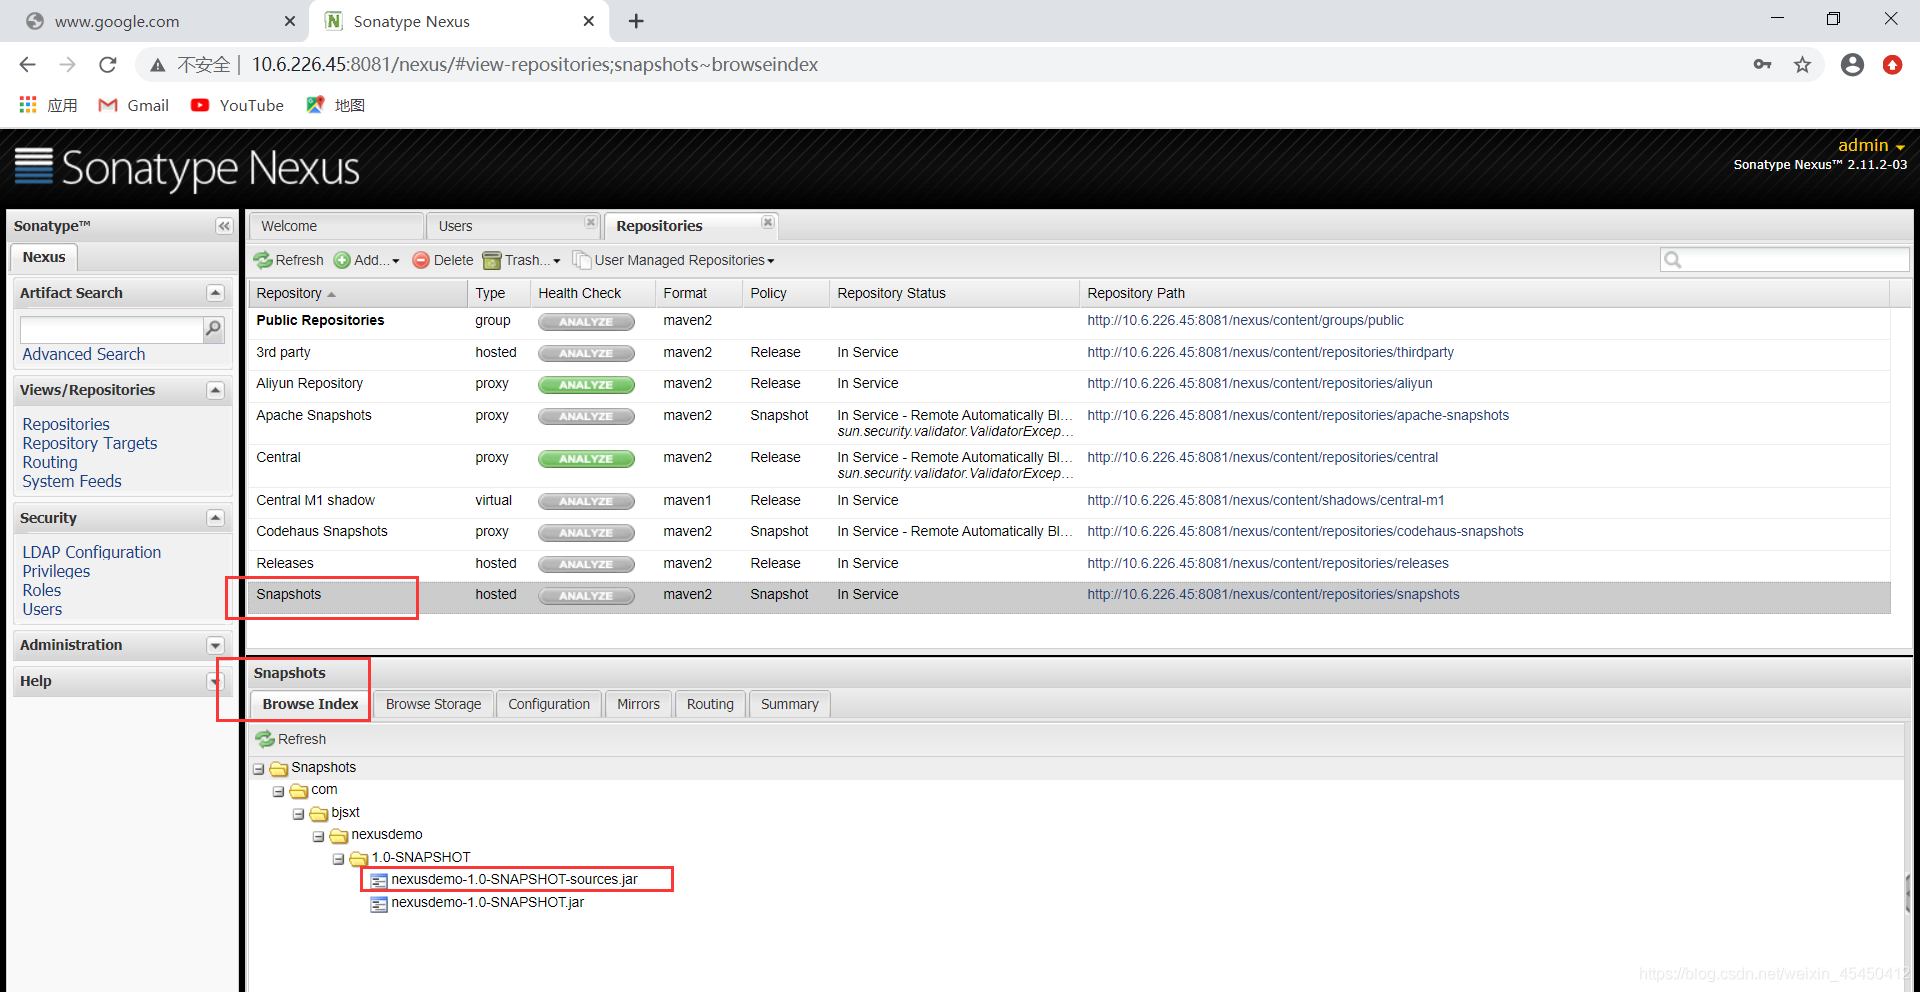Collapse the Sonatype side panel

tap(224, 226)
